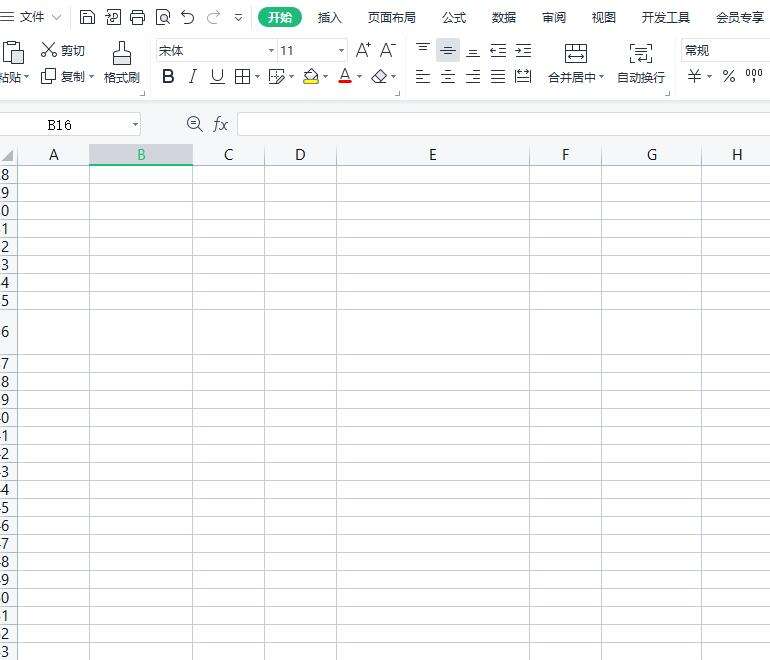Apply currency ¥ format
This screenshot has height=660, width=770.
(x=694, y=76)
